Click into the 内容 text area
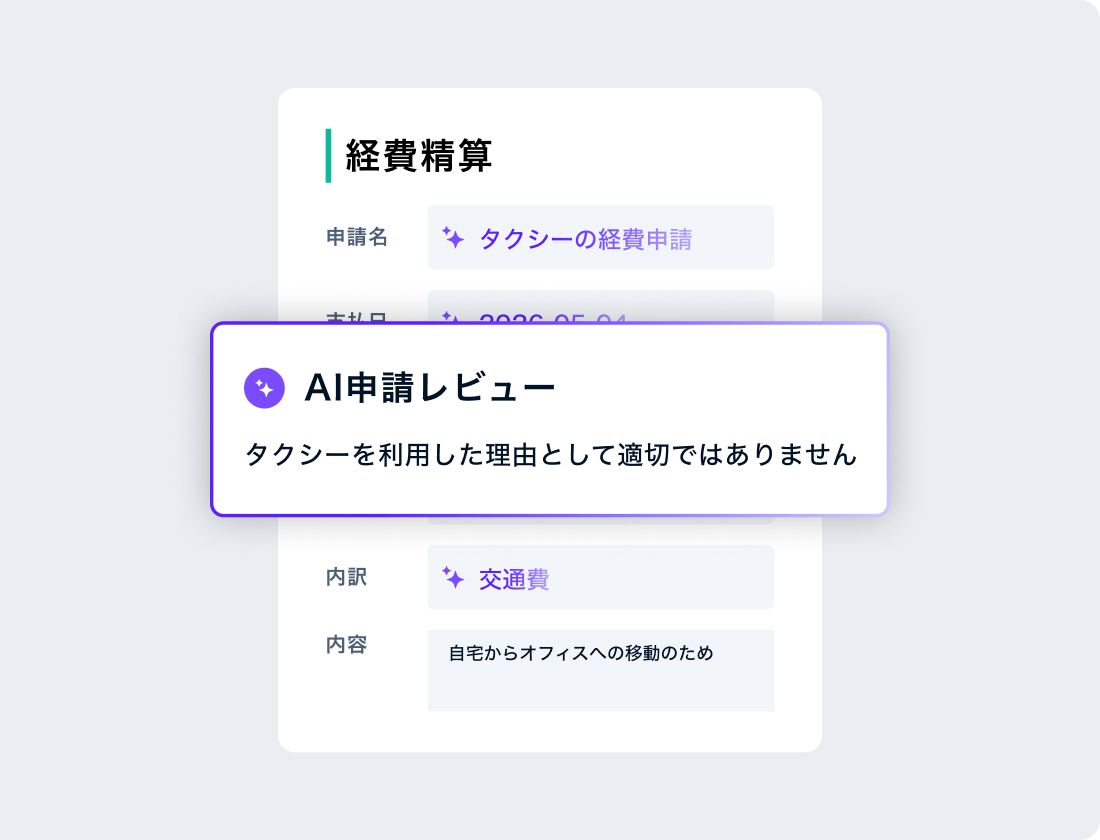This screenshot has width=1100, height=840. 600,682
